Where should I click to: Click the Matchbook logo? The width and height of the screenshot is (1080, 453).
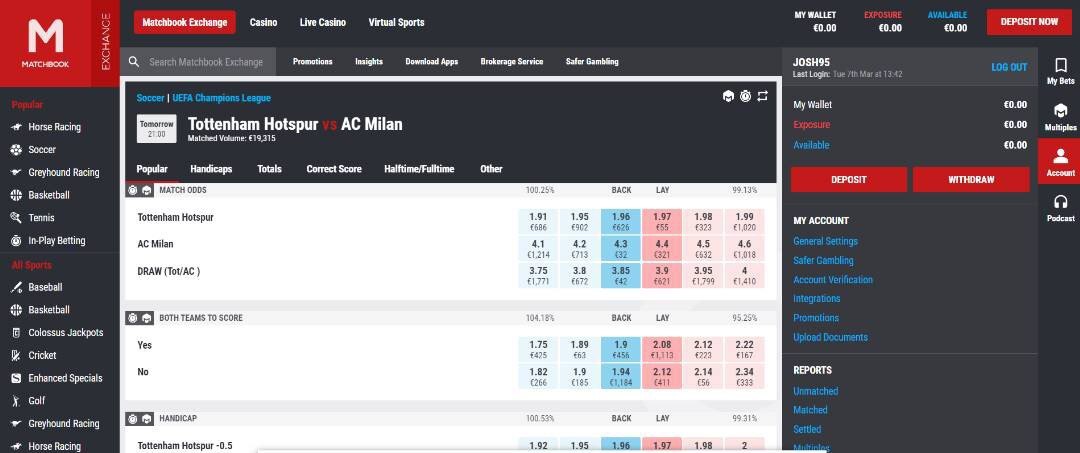45,43
